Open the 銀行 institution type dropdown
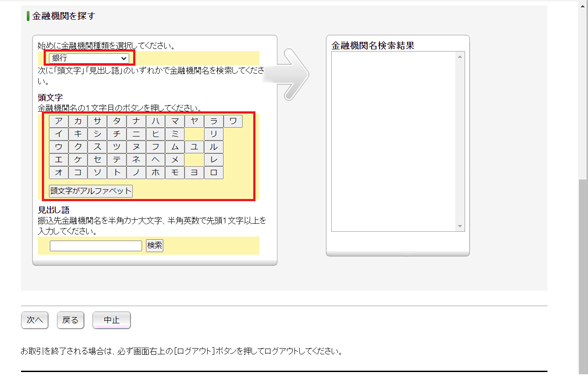 tap(89, 58)
